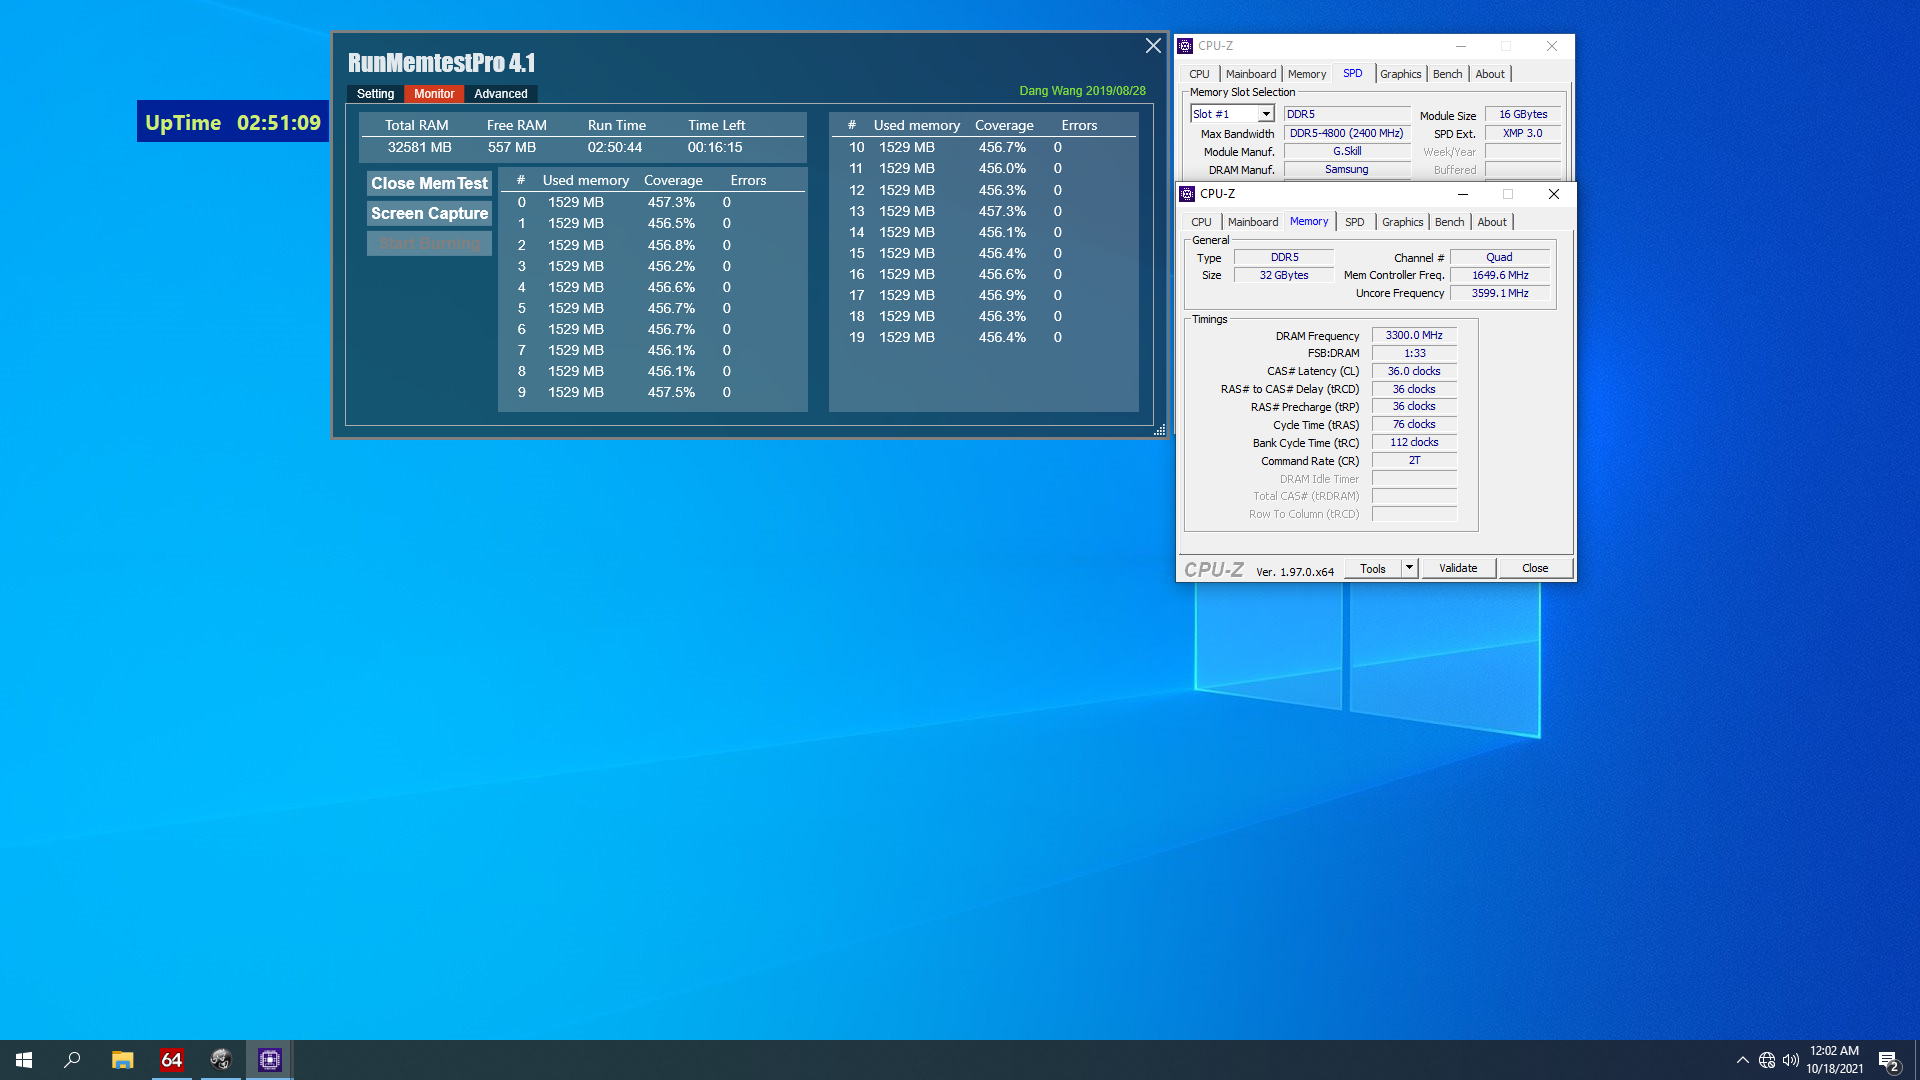Image resolution: width=1920 pixels, height=1080 pixels.
Task: Click the network status icon in the tray
Action: [1766, 1059]
